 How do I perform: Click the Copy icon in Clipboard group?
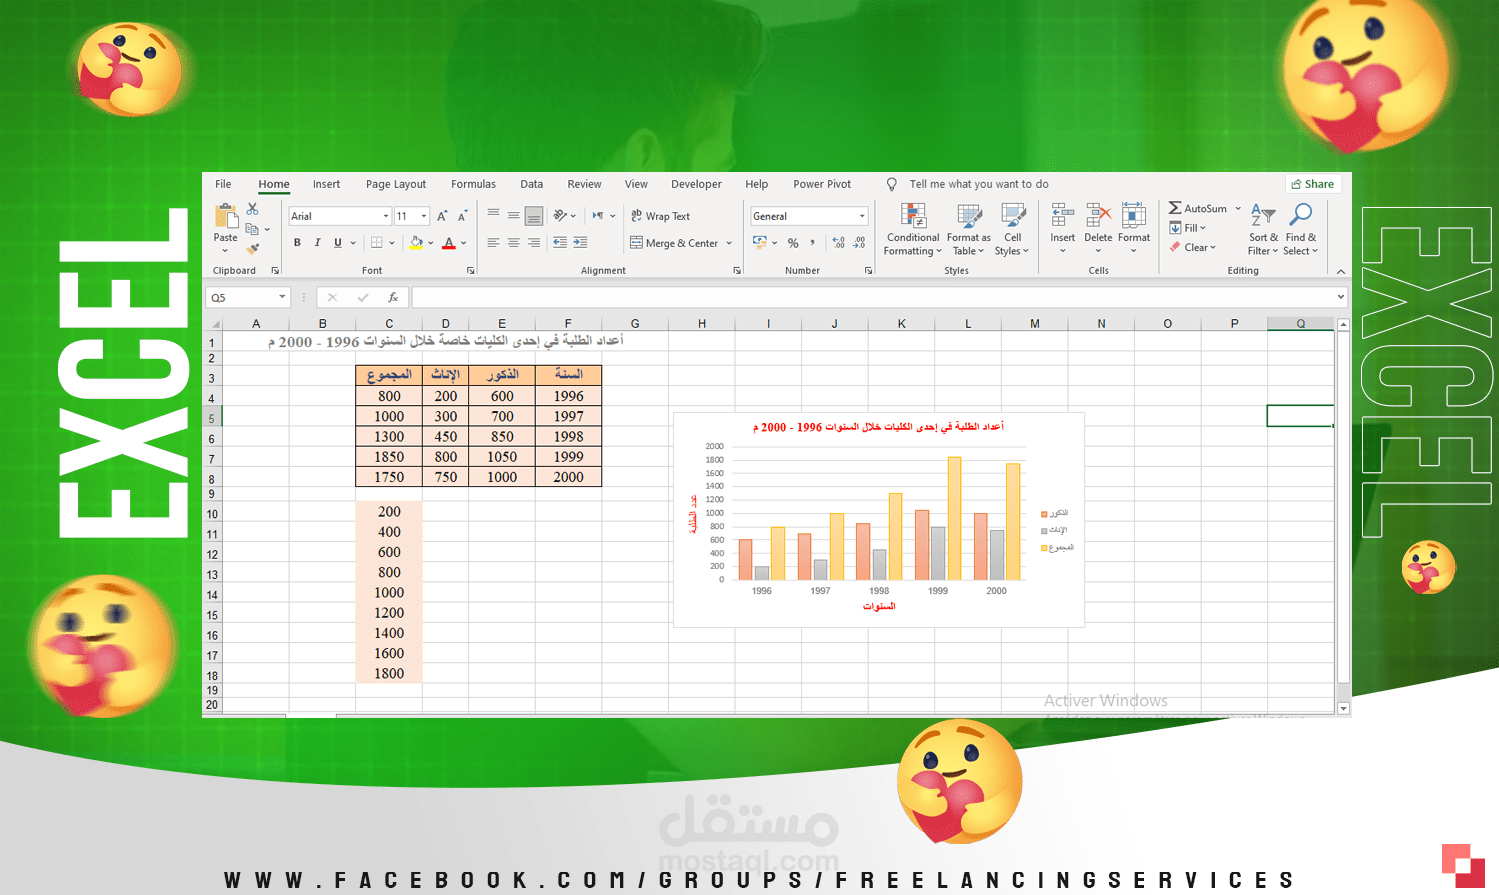[252, 229]
